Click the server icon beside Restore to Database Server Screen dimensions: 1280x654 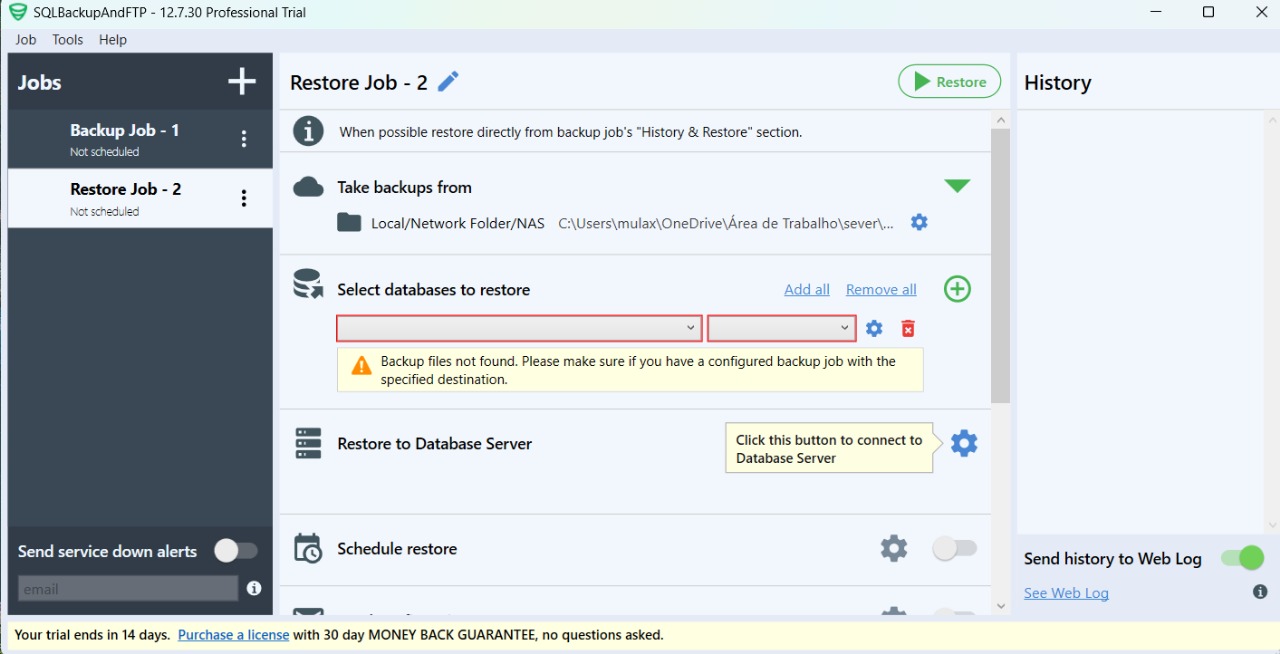click(309, 443)
